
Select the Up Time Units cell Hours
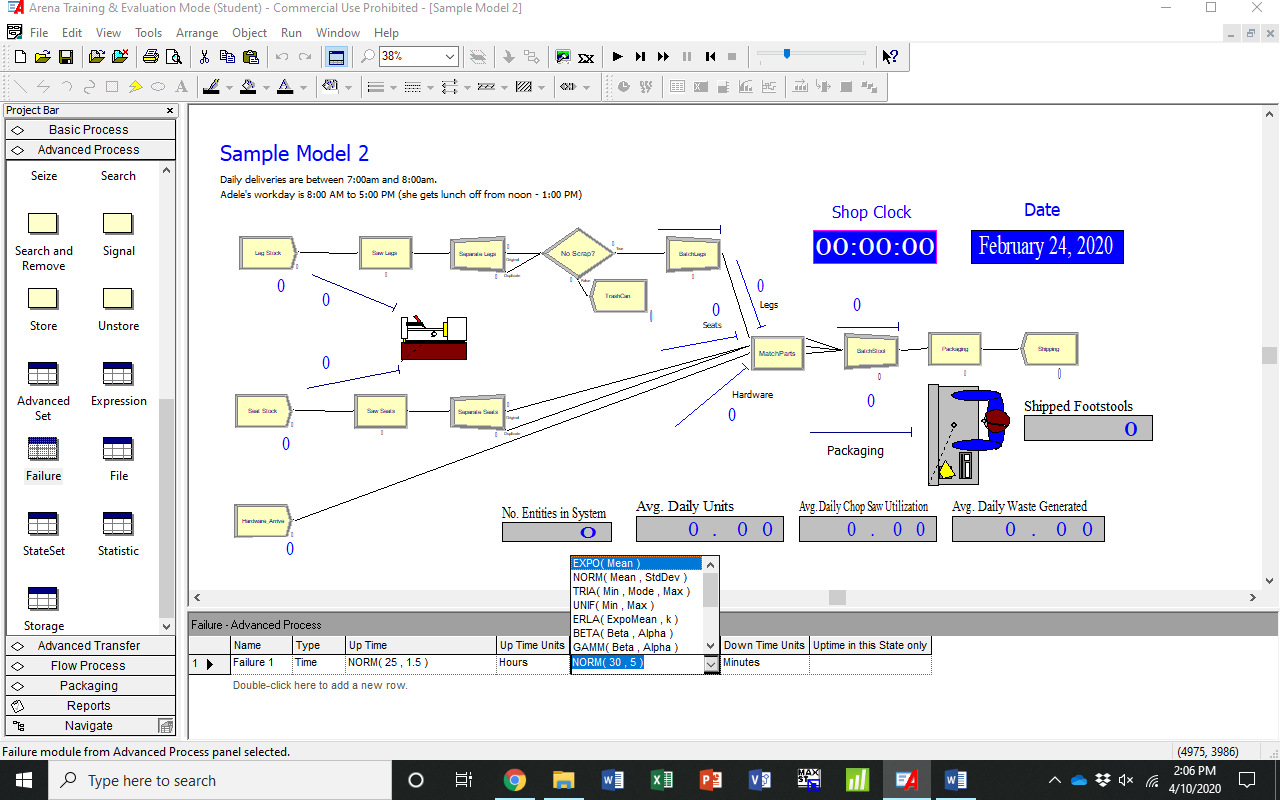[533, 663]
